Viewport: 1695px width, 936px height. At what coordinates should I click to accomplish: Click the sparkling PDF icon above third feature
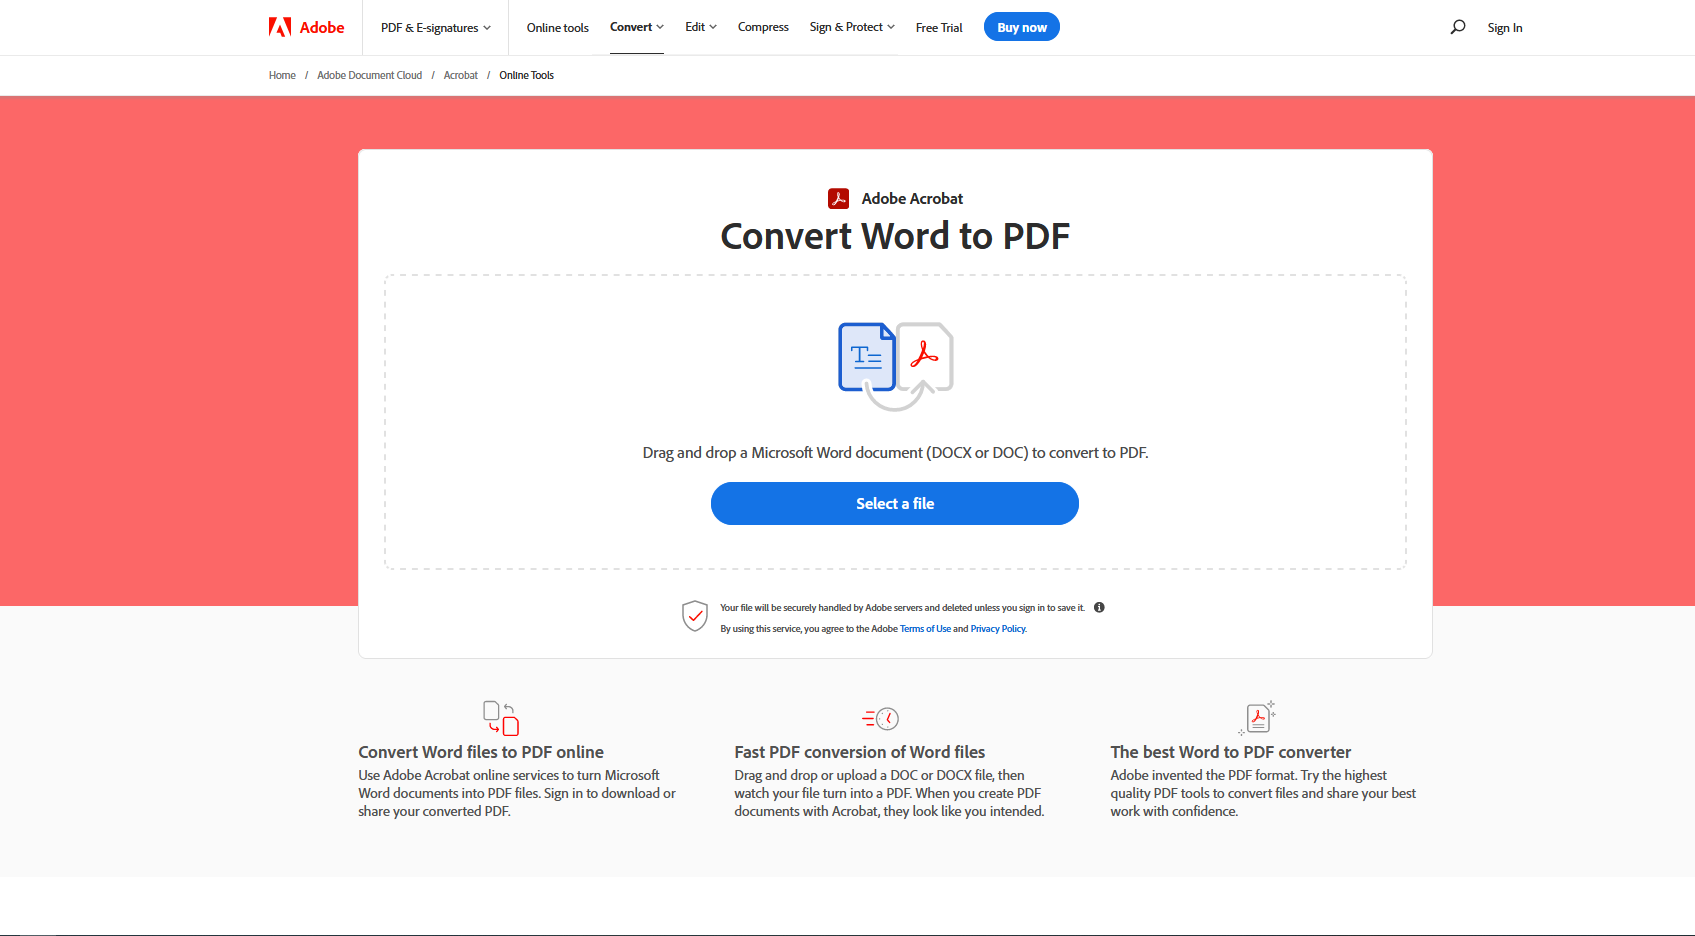tap(1257, 718)
